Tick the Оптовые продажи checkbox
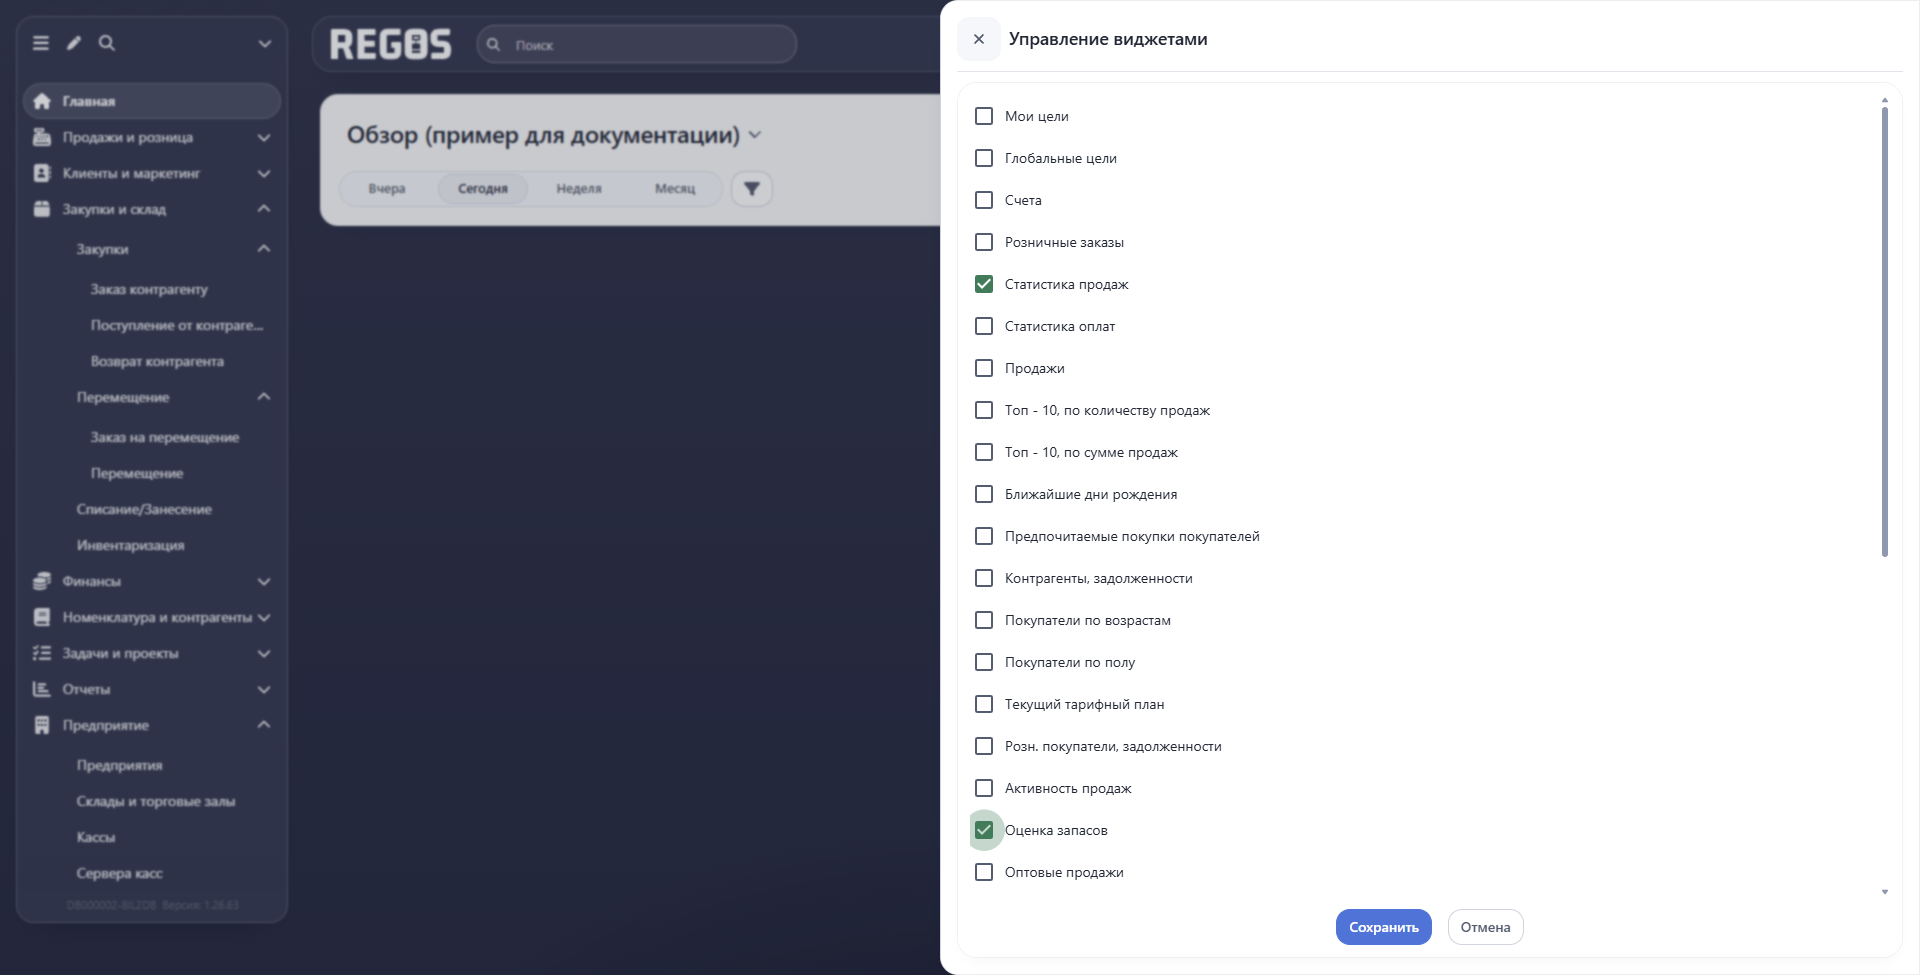 pyautogui.click(x=984, y=872)
